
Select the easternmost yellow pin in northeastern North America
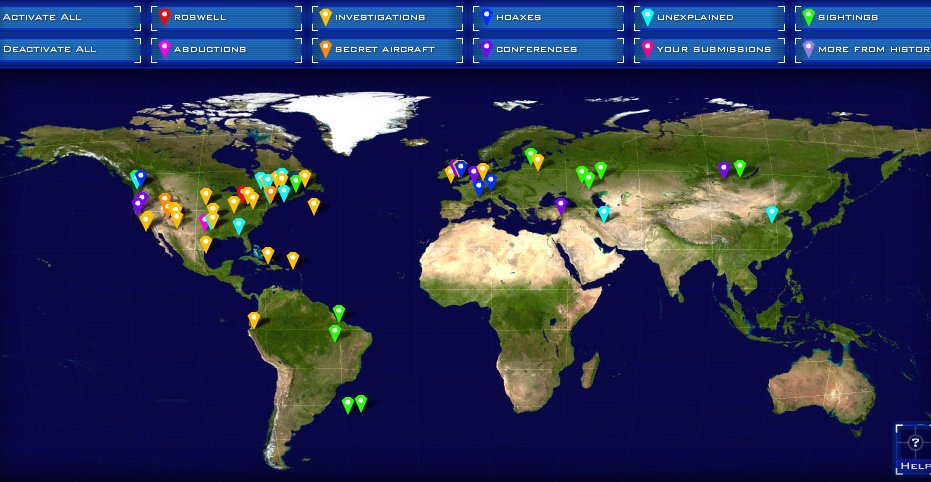[305, 177]
